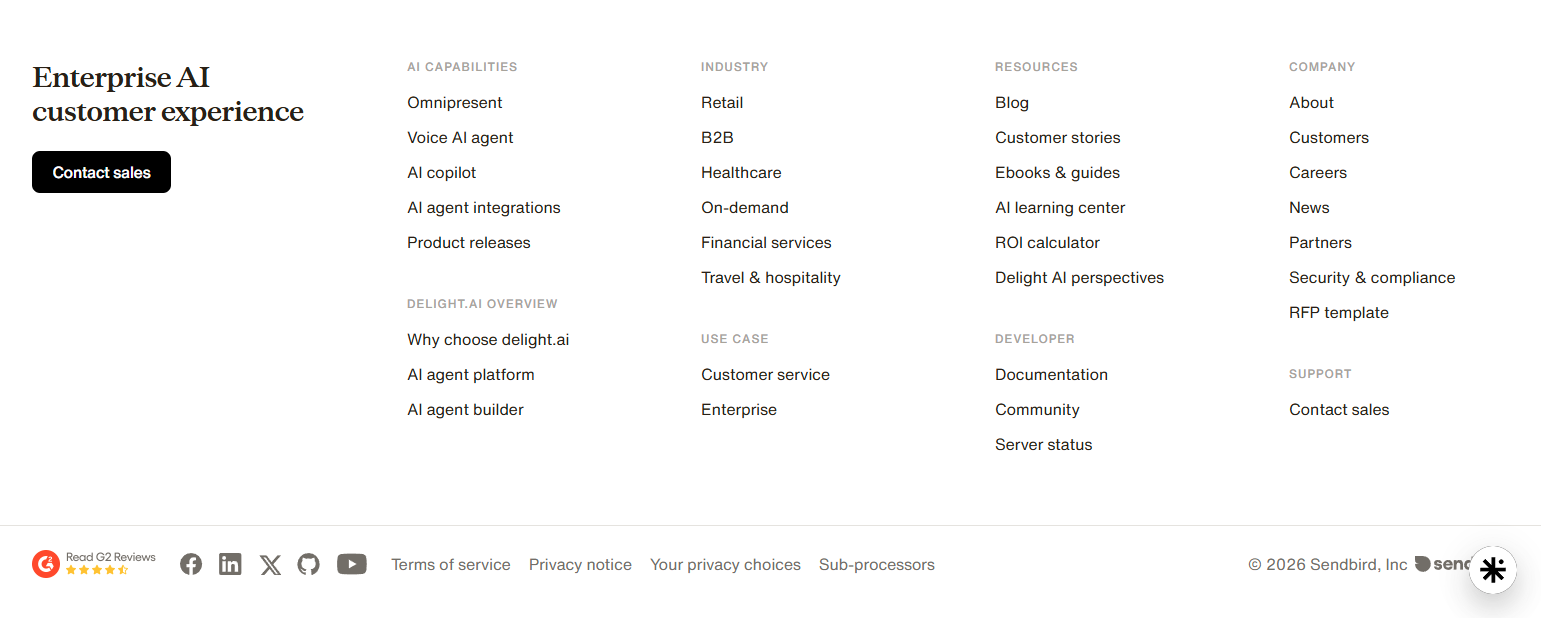Viewport: 1541px width, 639px height.
Task: Open Your privacy choices
Action: point(725,564)
